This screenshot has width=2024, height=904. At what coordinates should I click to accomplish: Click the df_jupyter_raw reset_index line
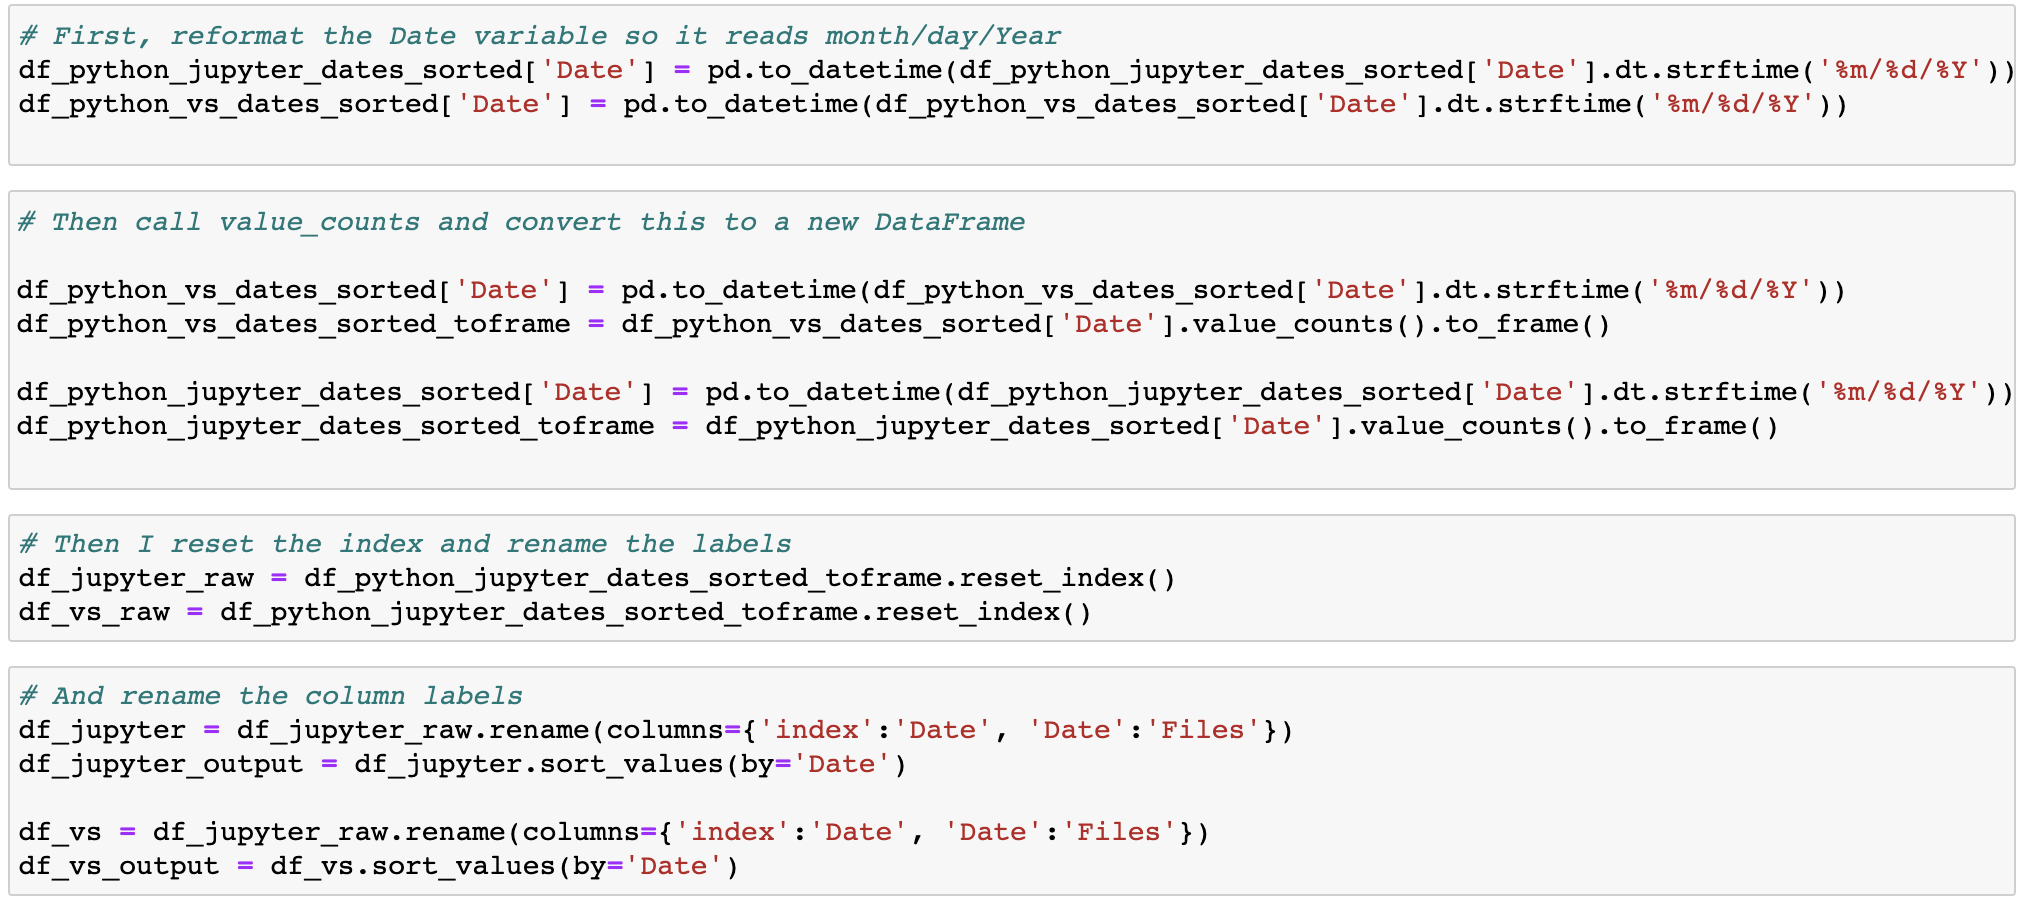tap(597, 578)
